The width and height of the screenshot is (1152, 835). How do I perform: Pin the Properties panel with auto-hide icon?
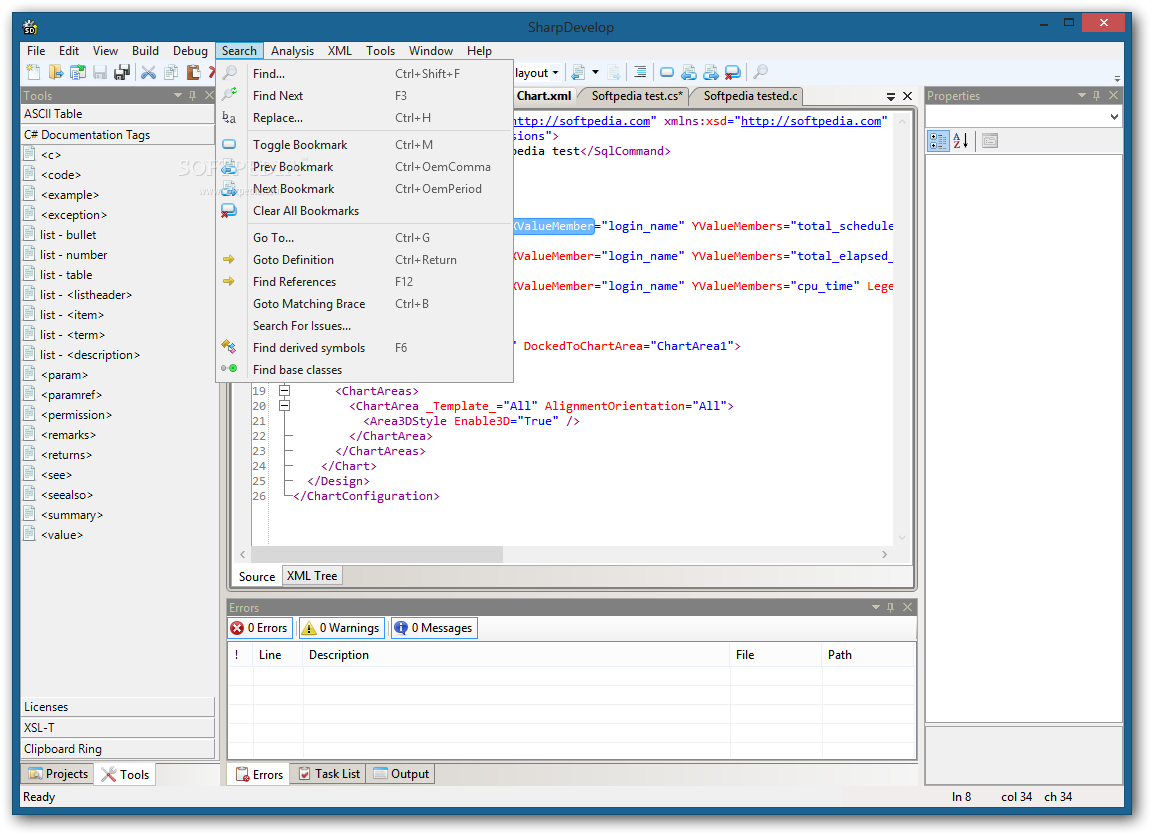point(1096,95)
